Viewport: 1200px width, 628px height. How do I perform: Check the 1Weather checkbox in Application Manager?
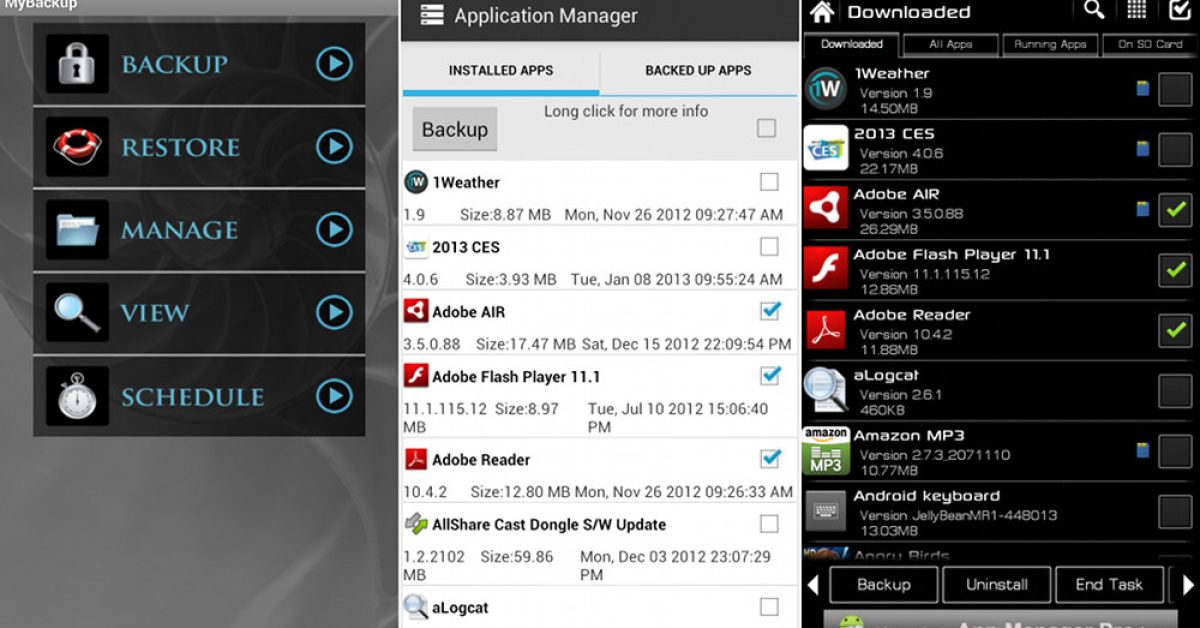[769, 182]
